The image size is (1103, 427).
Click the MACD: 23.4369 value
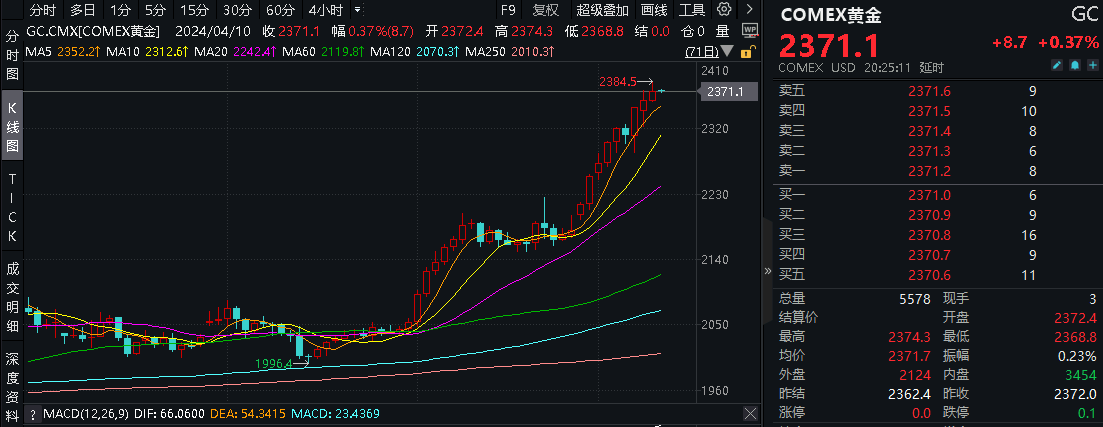335,414
